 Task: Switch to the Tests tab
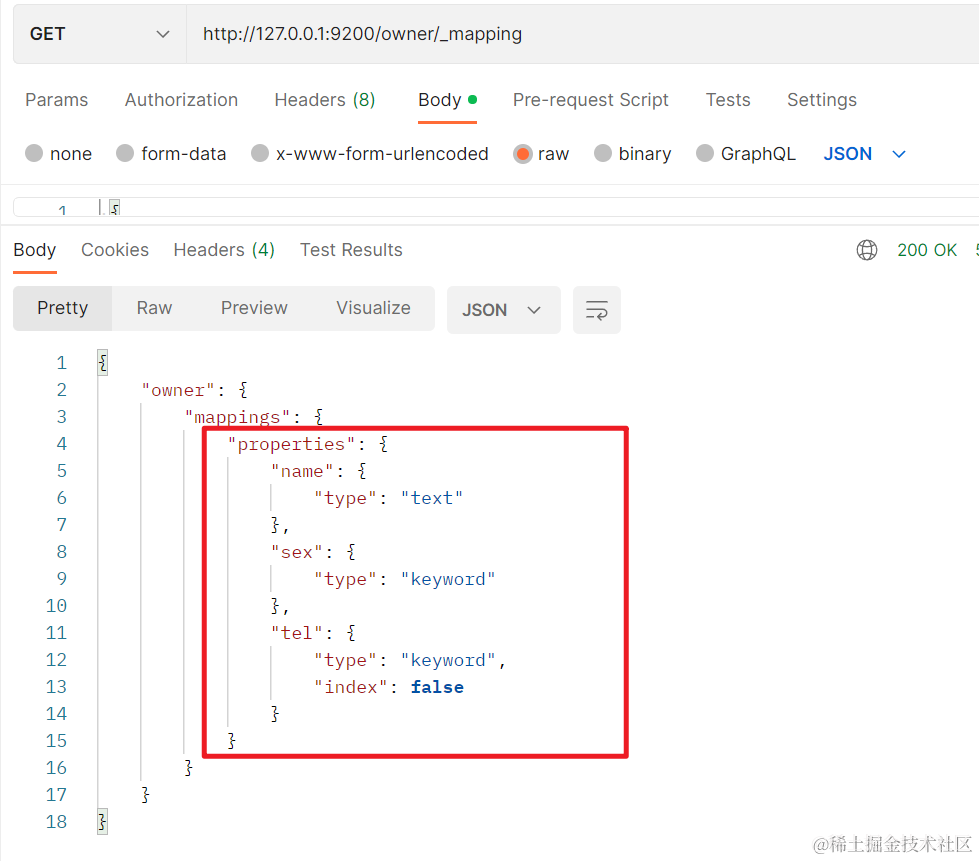click(x=728, y=100)
